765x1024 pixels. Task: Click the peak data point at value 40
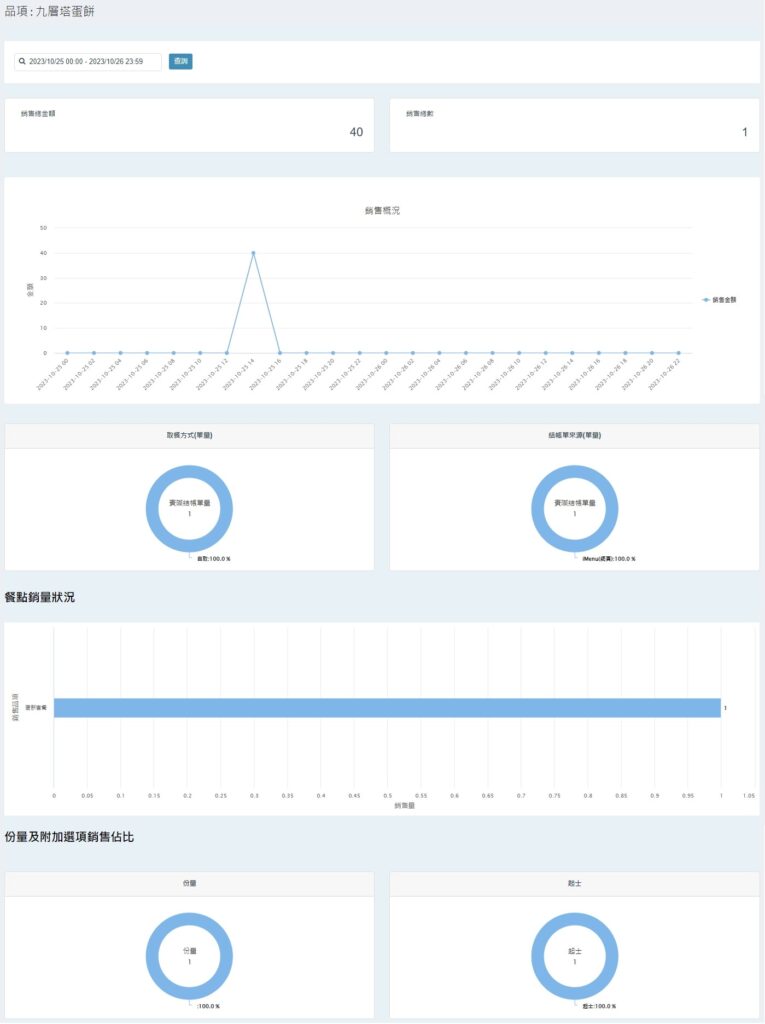pos(253,253)
